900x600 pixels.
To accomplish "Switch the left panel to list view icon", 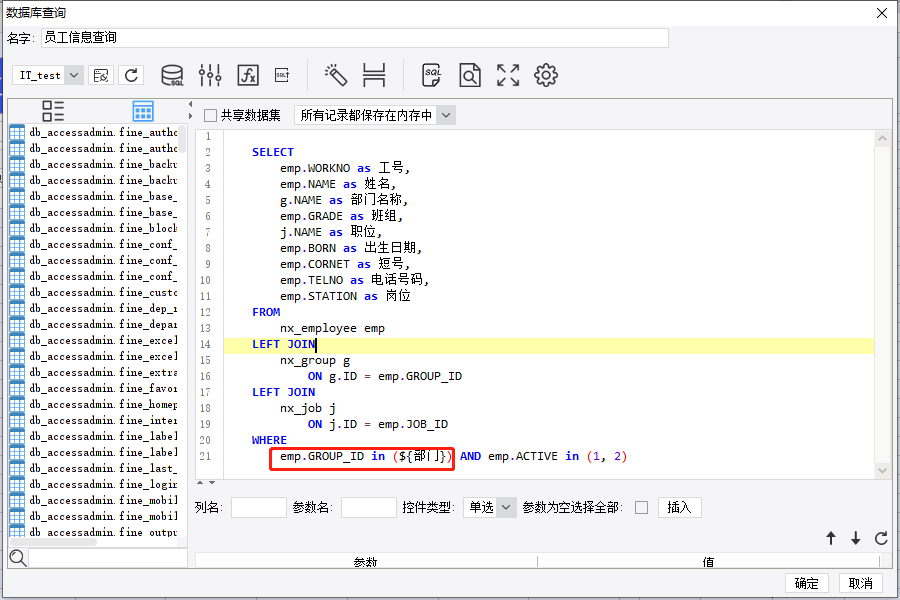I will (53, 111).
